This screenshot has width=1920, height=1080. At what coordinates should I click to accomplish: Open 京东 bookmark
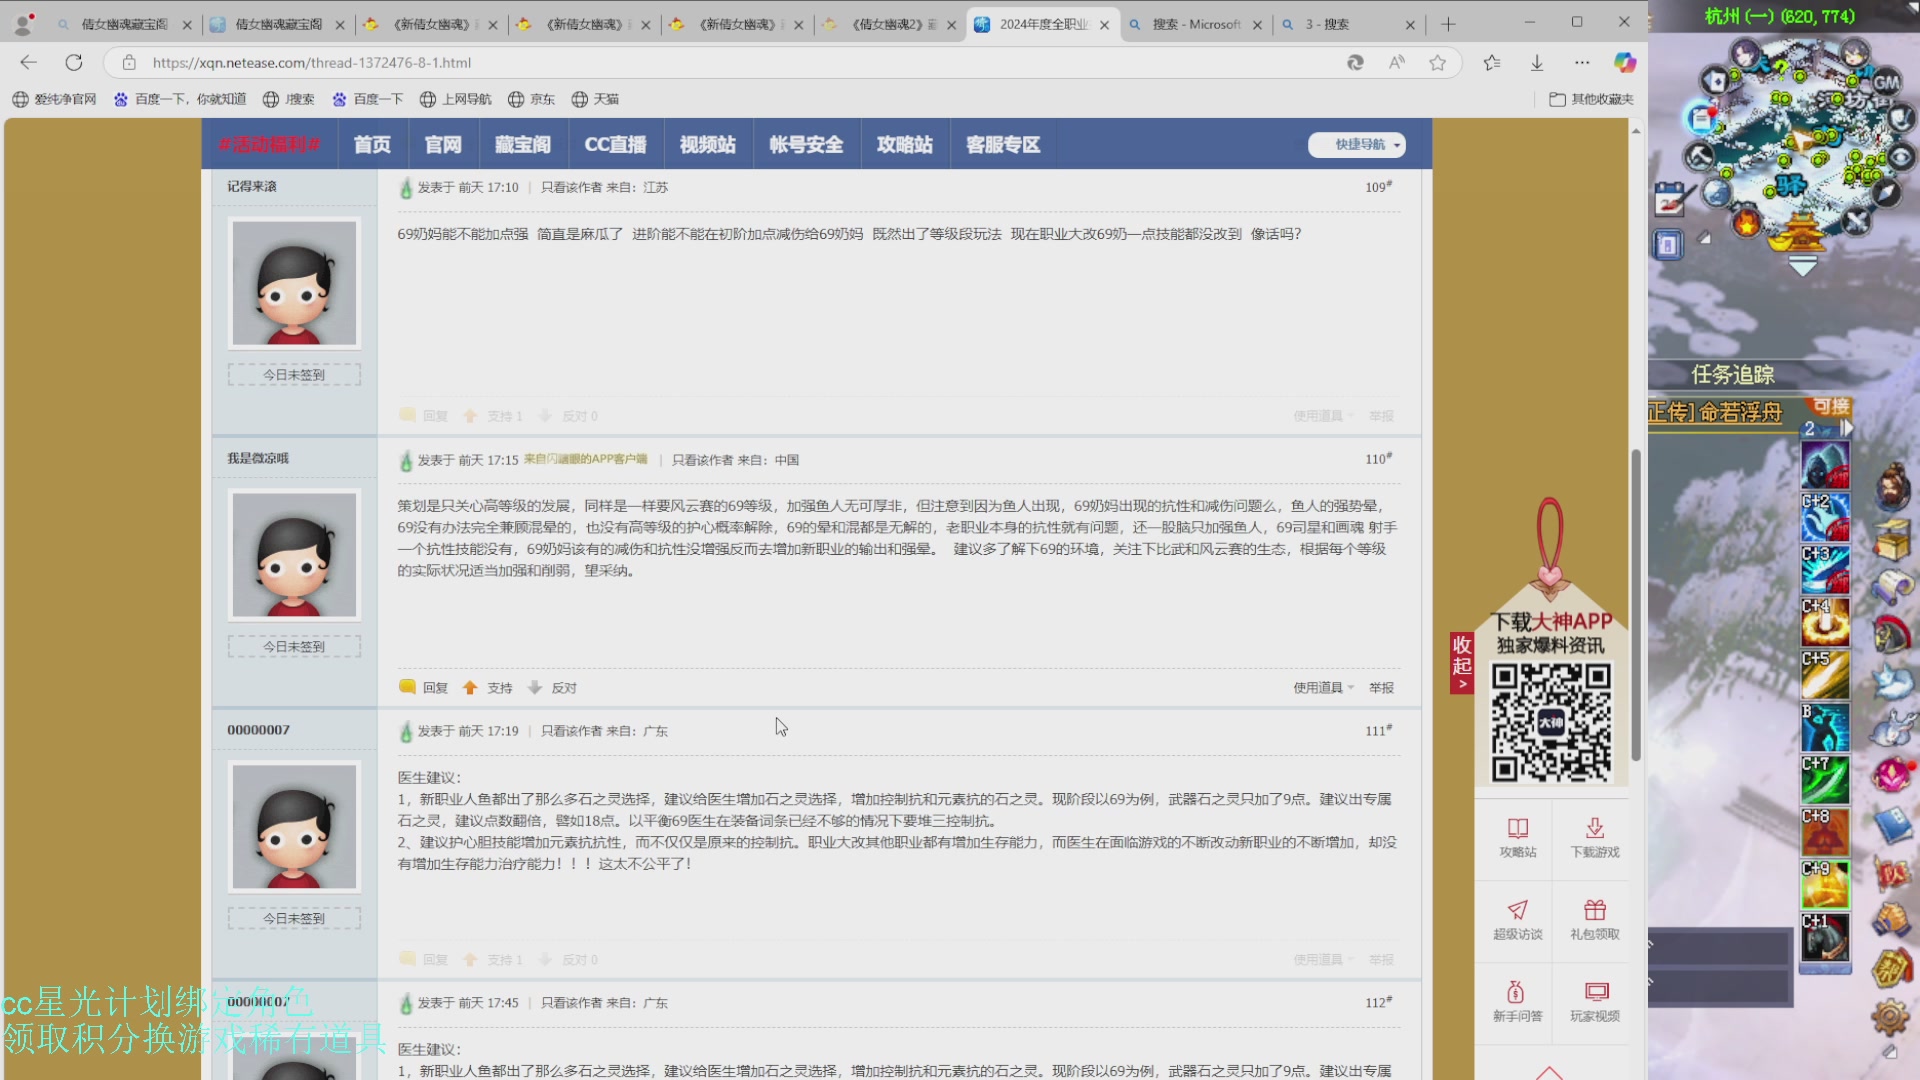click(x=531, y=99)
